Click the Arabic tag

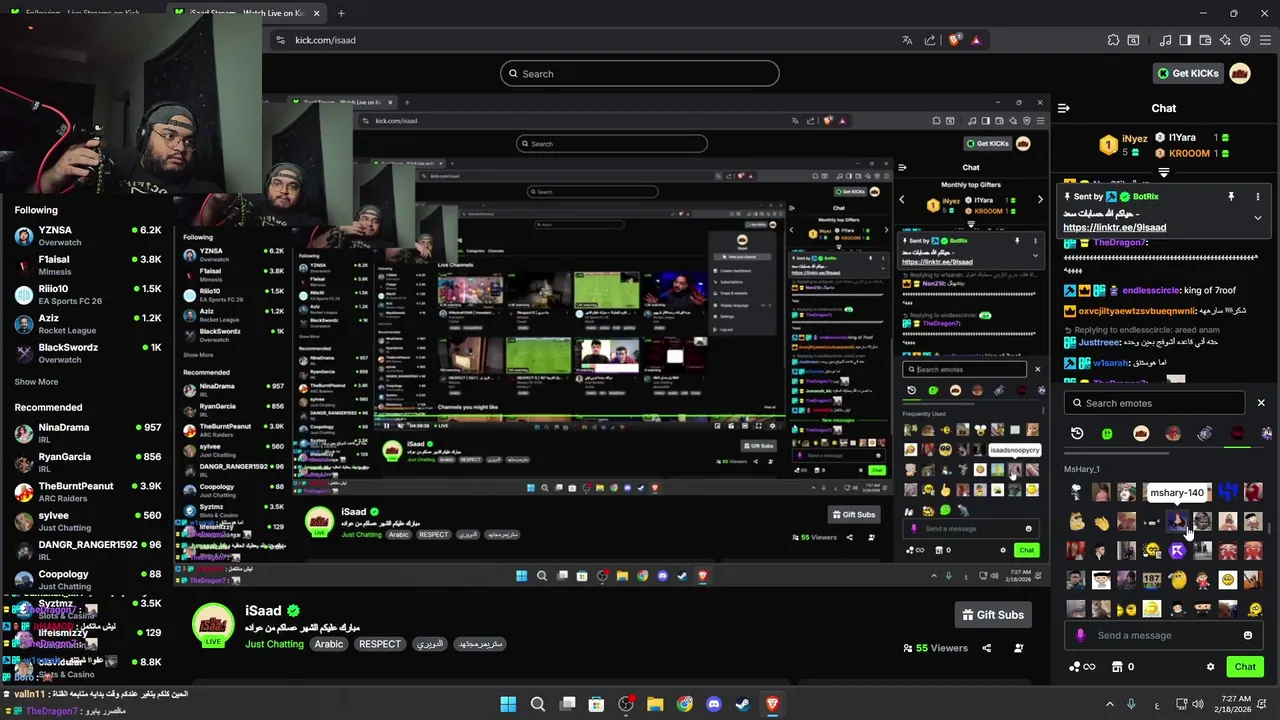(x=329, y=644)
